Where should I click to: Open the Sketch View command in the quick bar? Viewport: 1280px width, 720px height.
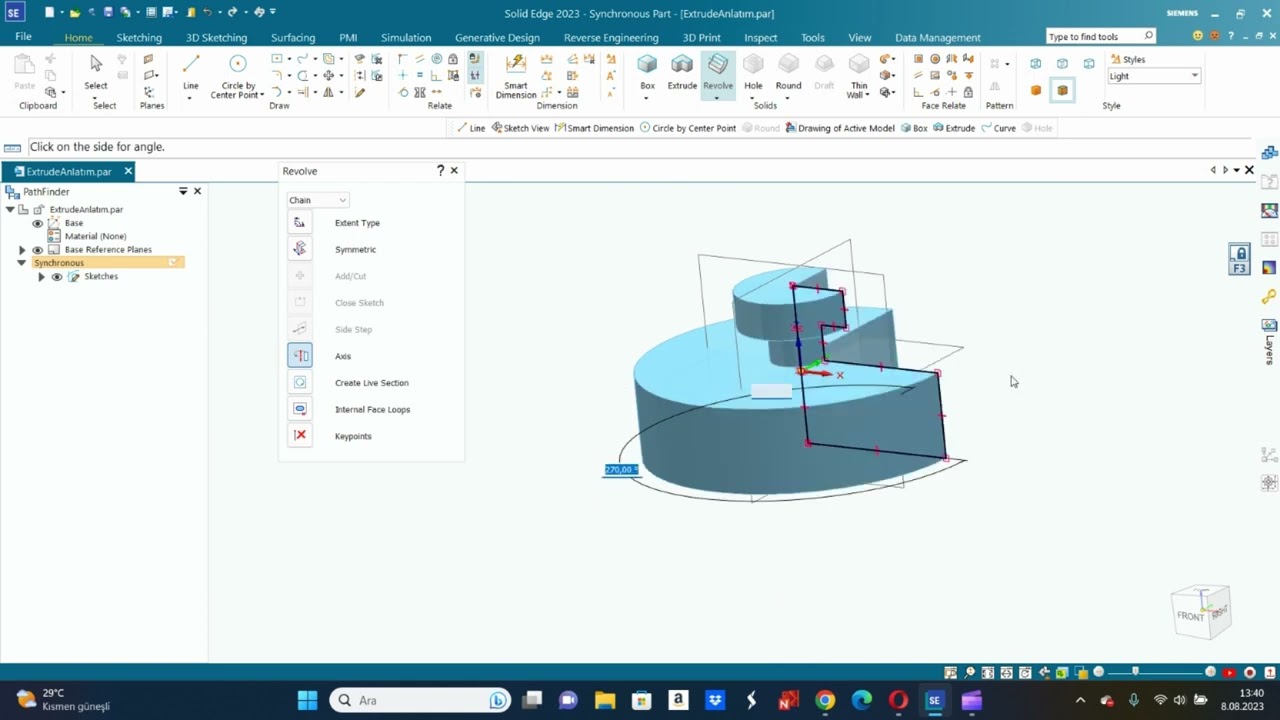520,128
